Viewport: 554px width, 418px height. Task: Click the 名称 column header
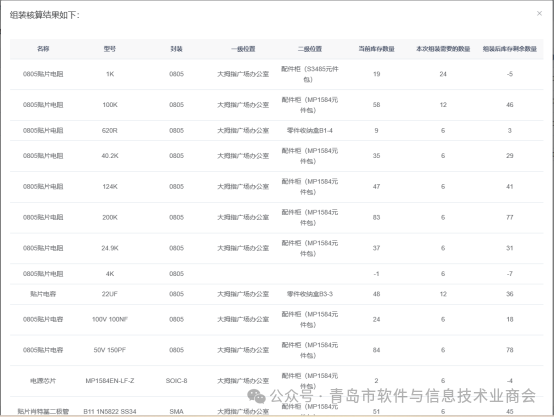tap(43, 49)
